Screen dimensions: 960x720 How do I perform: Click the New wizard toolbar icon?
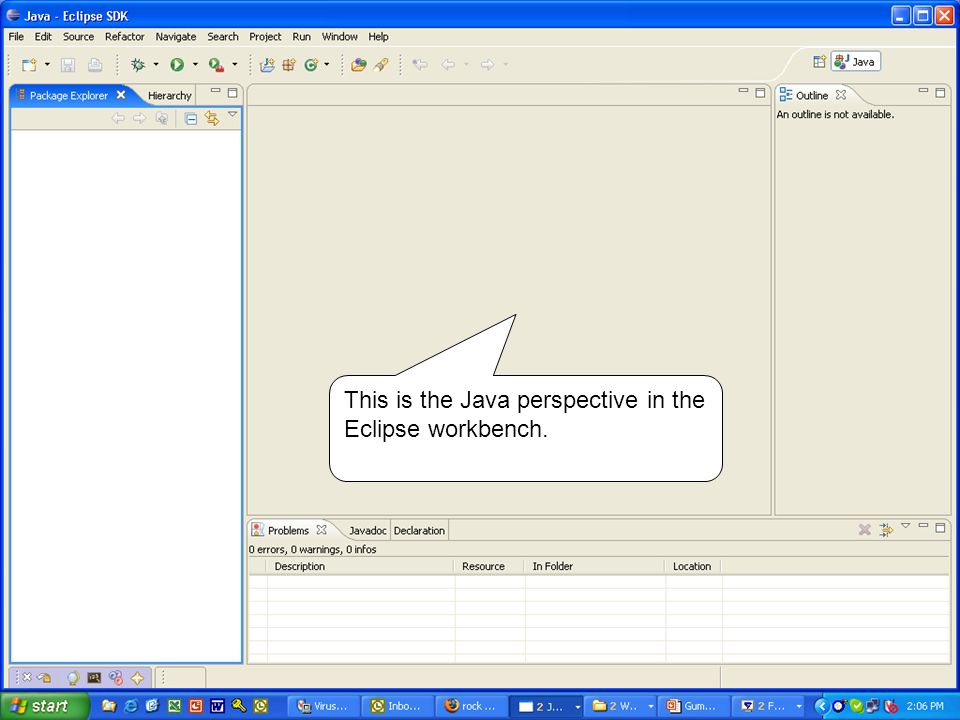point(29,64)
